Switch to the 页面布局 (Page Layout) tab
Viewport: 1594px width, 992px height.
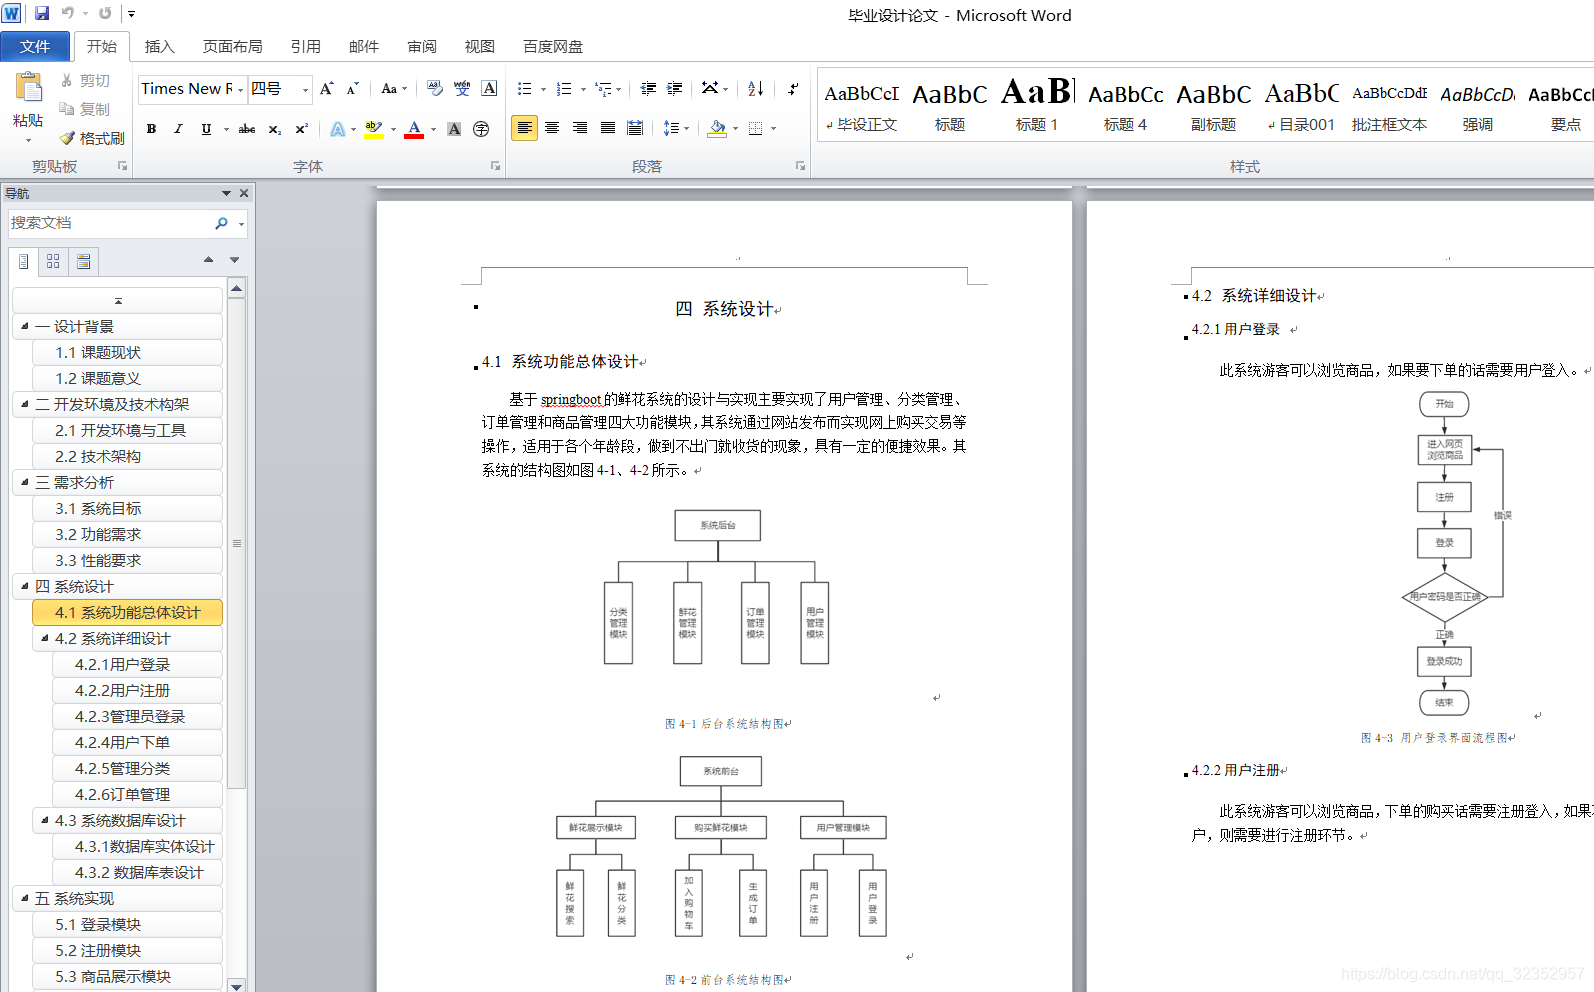232,47
